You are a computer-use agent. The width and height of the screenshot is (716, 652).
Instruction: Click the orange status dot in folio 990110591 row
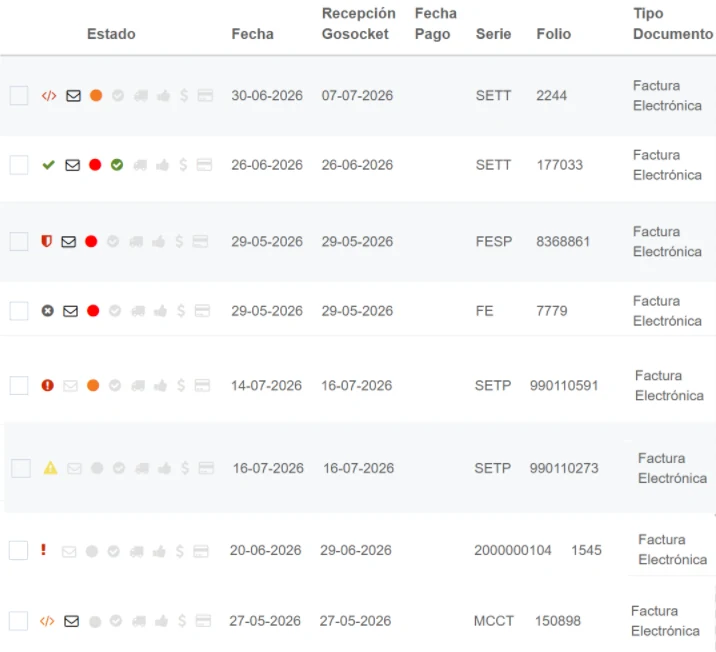pyautogui.click(x=93, y=385)
